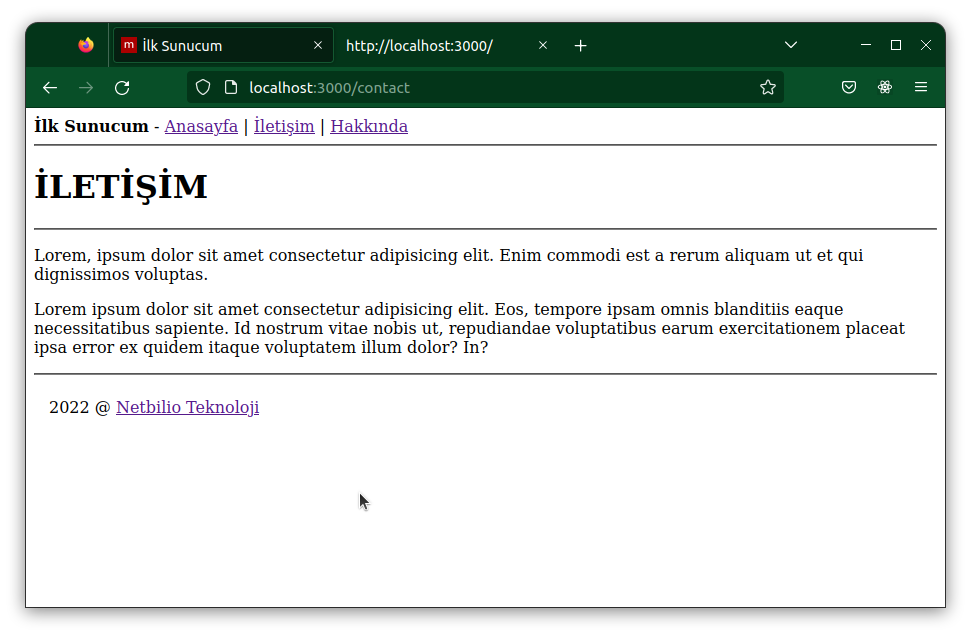Close the Firefox window
The width and height of the screenshot is (971, 636).
click(x=926, y=45)
